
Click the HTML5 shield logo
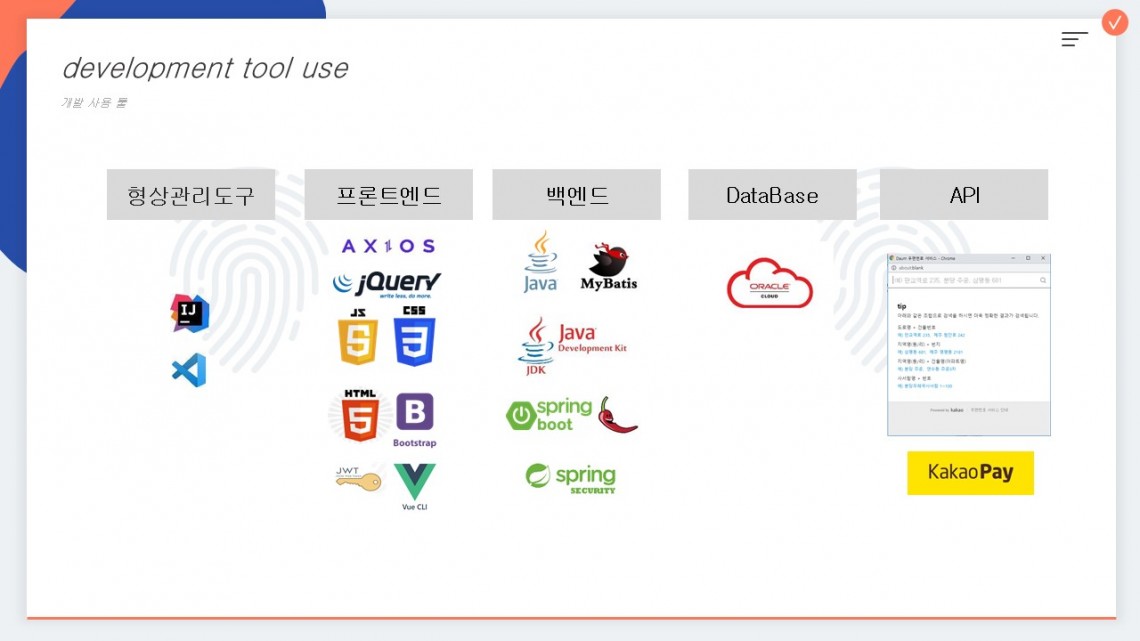coord(360,416)
